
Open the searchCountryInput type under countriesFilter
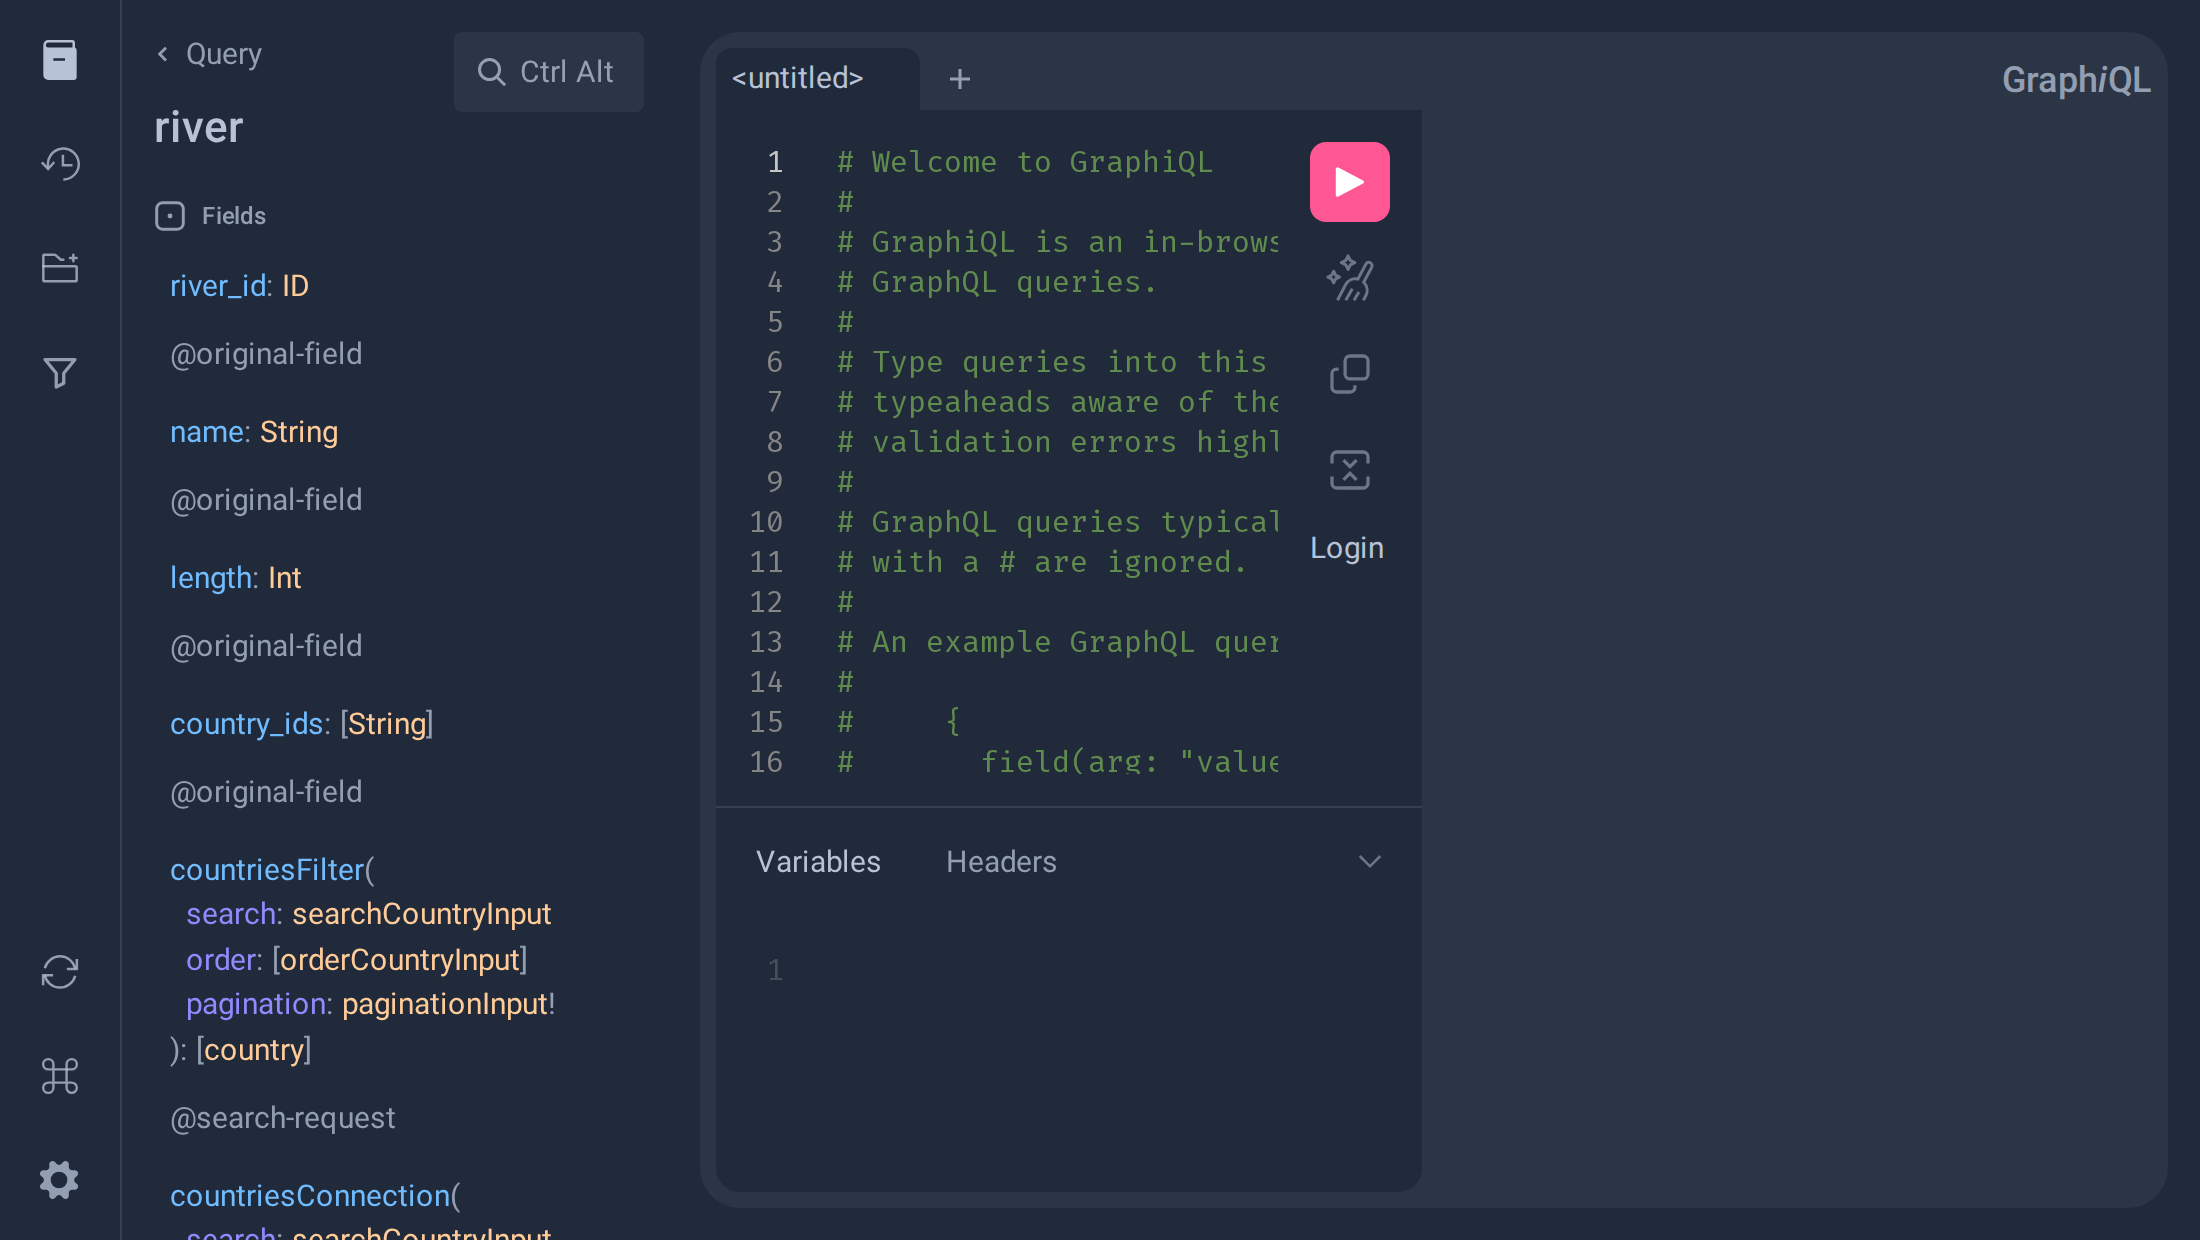tap(421, 914)
